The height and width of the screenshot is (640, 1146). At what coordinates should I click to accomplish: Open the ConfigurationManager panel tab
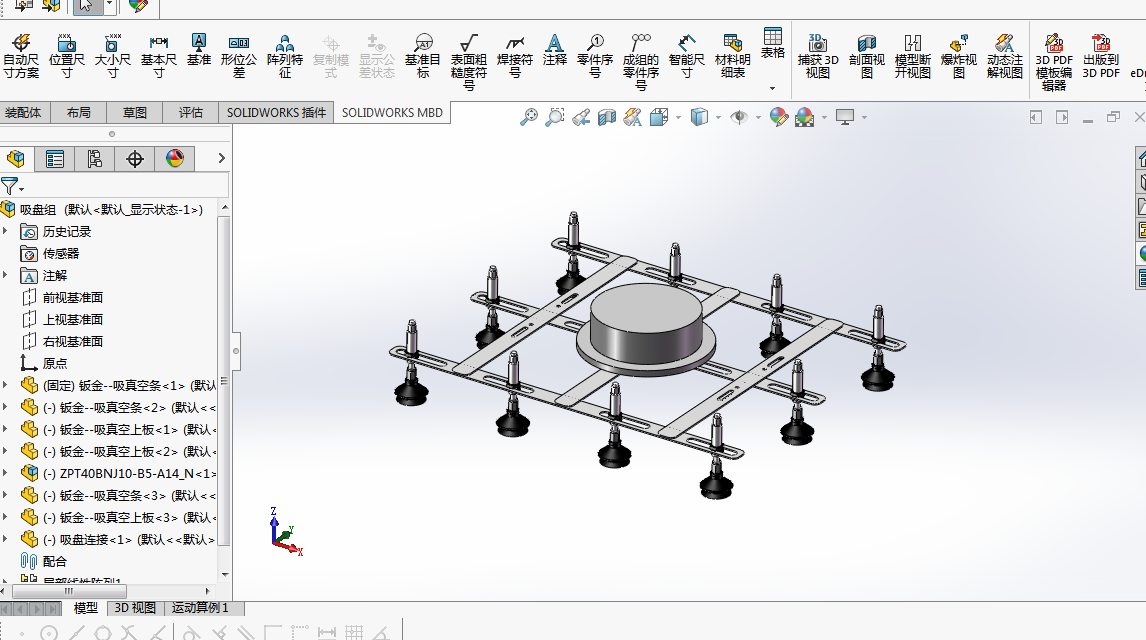pos(94,159)
